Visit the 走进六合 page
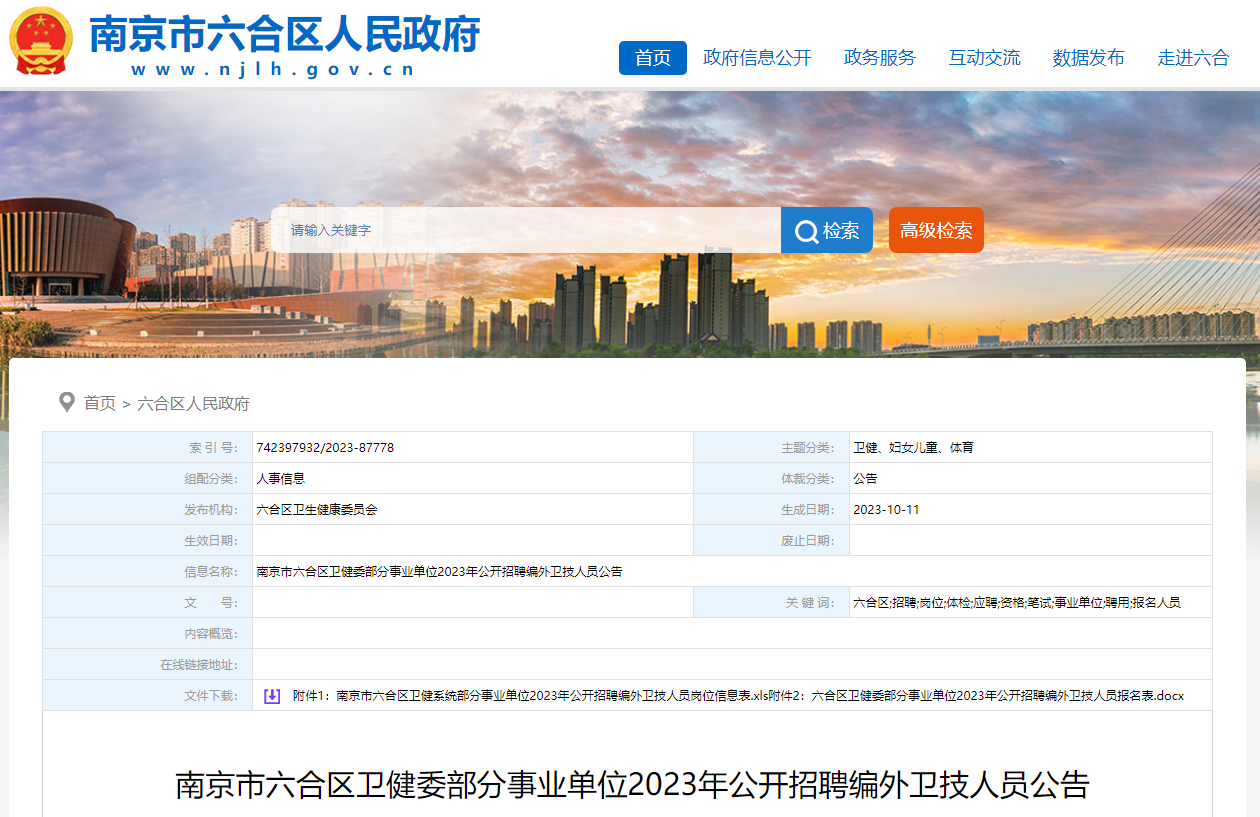The height and width of the screenshot is (817, 1260). (x=1193, y=58)
